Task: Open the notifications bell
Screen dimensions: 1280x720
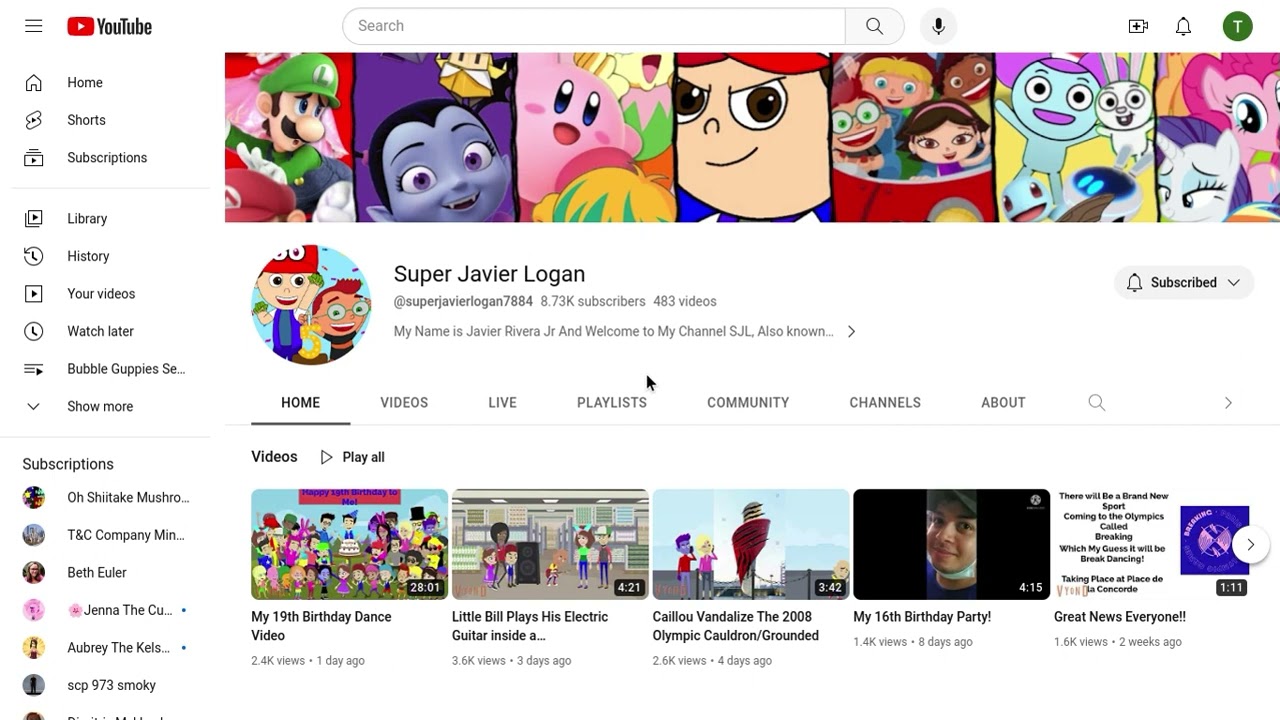Action: click(1183, 27)
